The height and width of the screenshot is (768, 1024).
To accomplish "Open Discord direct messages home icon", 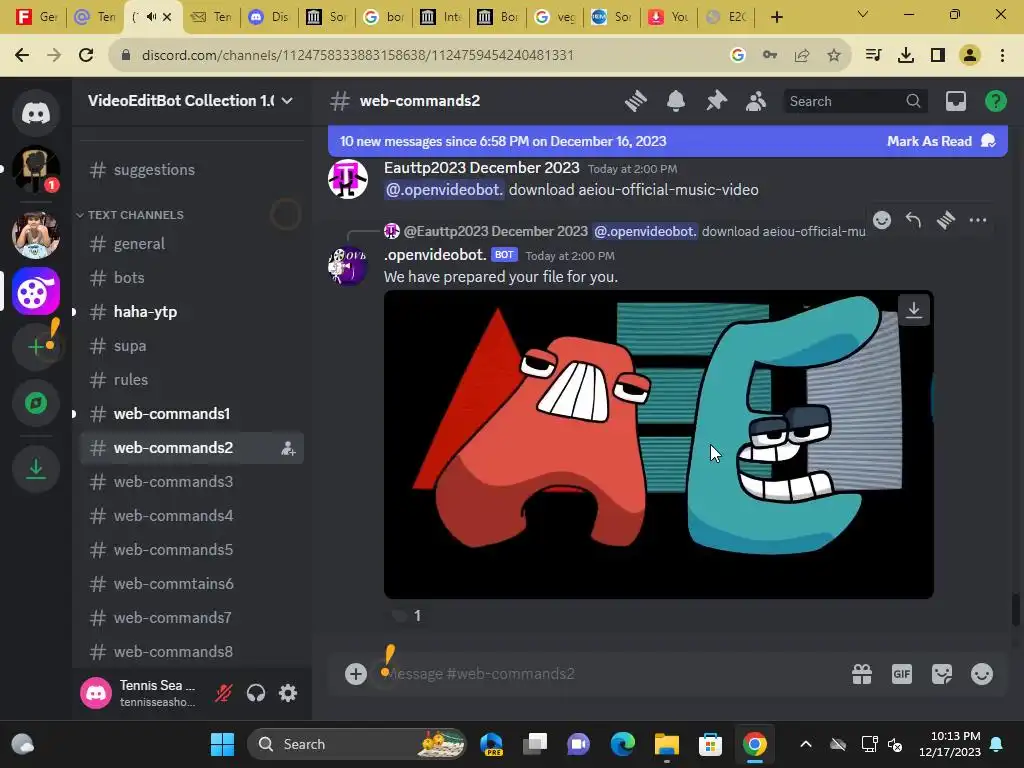I will pyautogui.click(x=36, y=113).
